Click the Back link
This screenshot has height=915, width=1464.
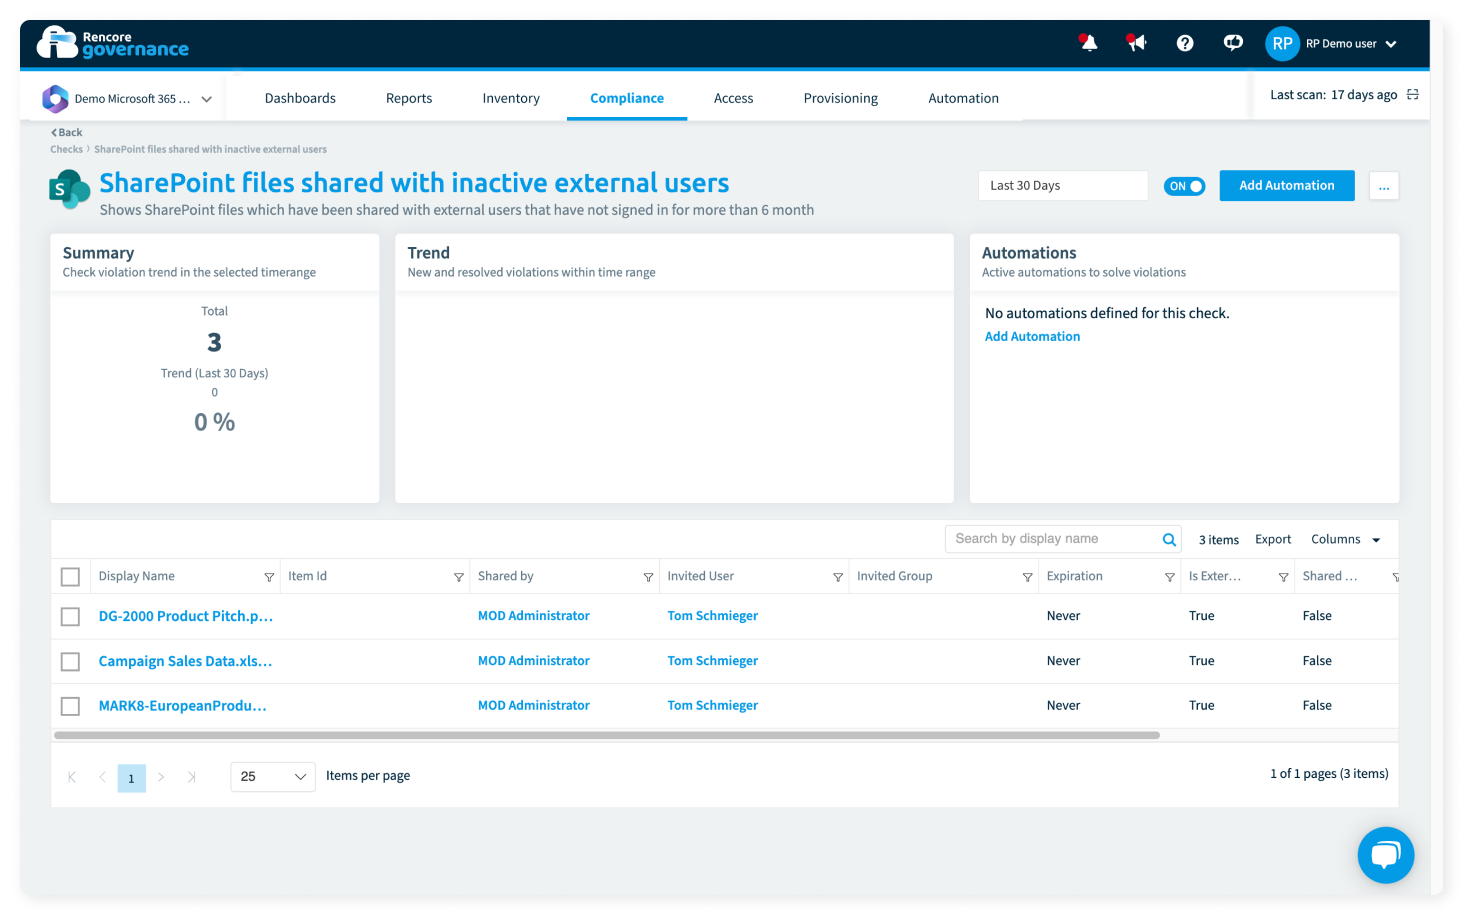point(67,133)
